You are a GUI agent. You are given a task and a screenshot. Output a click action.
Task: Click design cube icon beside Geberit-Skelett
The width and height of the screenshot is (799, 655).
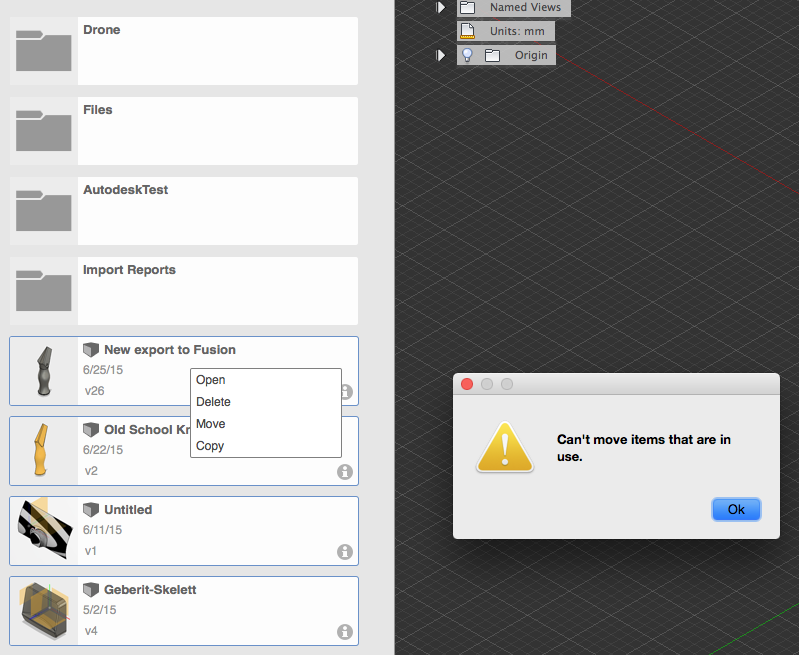click(91, 590)
